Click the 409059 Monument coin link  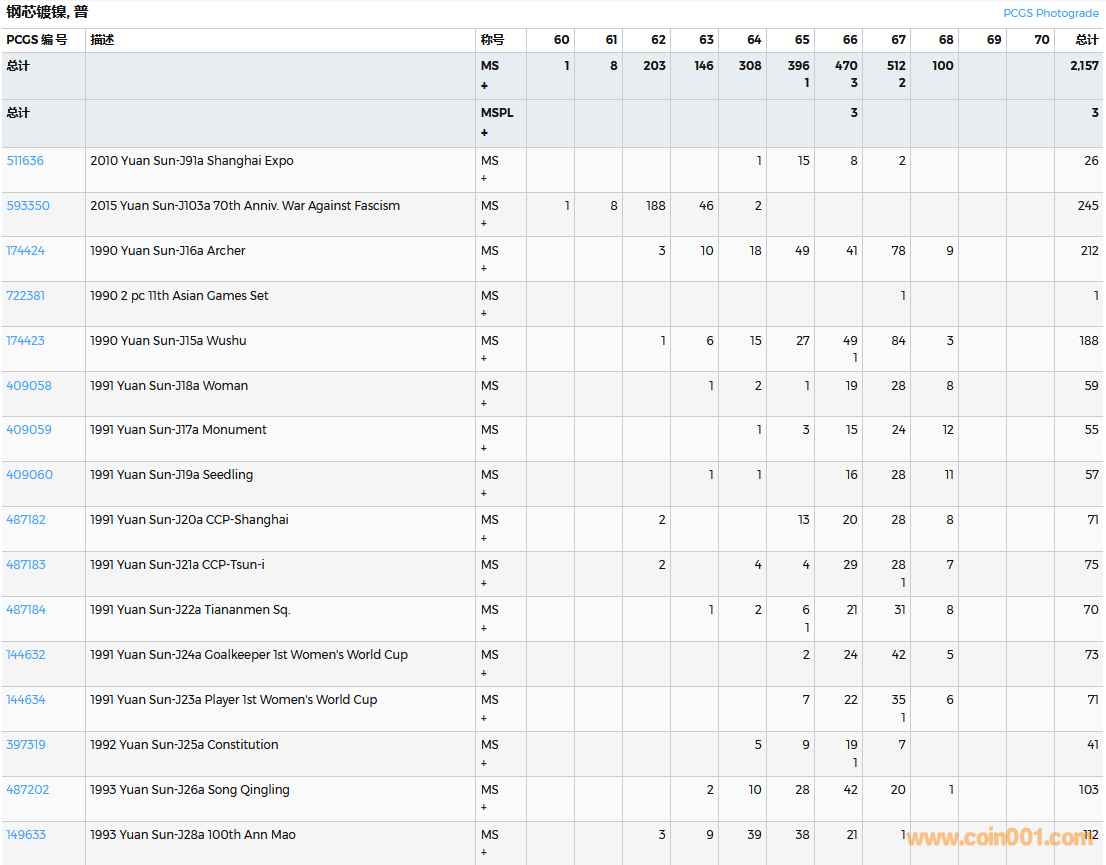pos(29,430)
